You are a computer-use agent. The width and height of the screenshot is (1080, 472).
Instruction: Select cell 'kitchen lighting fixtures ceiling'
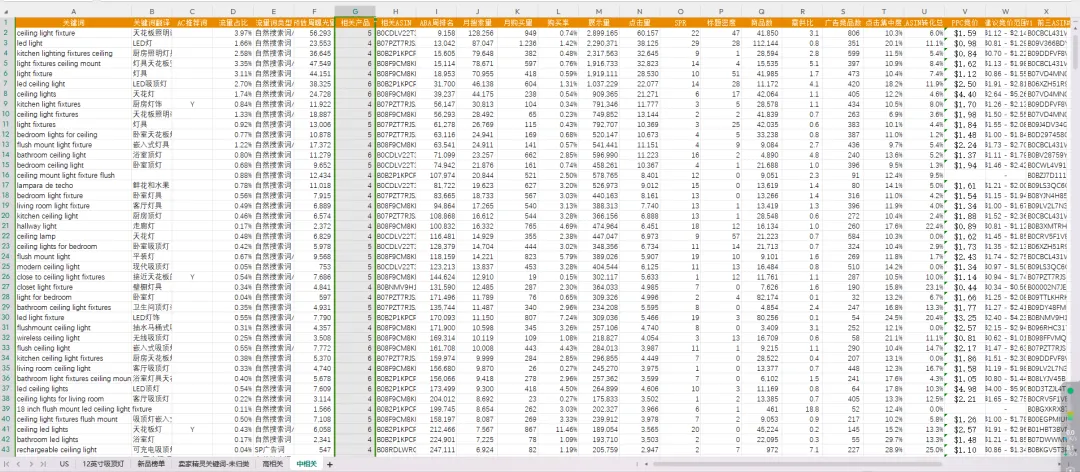click(73, 53)
